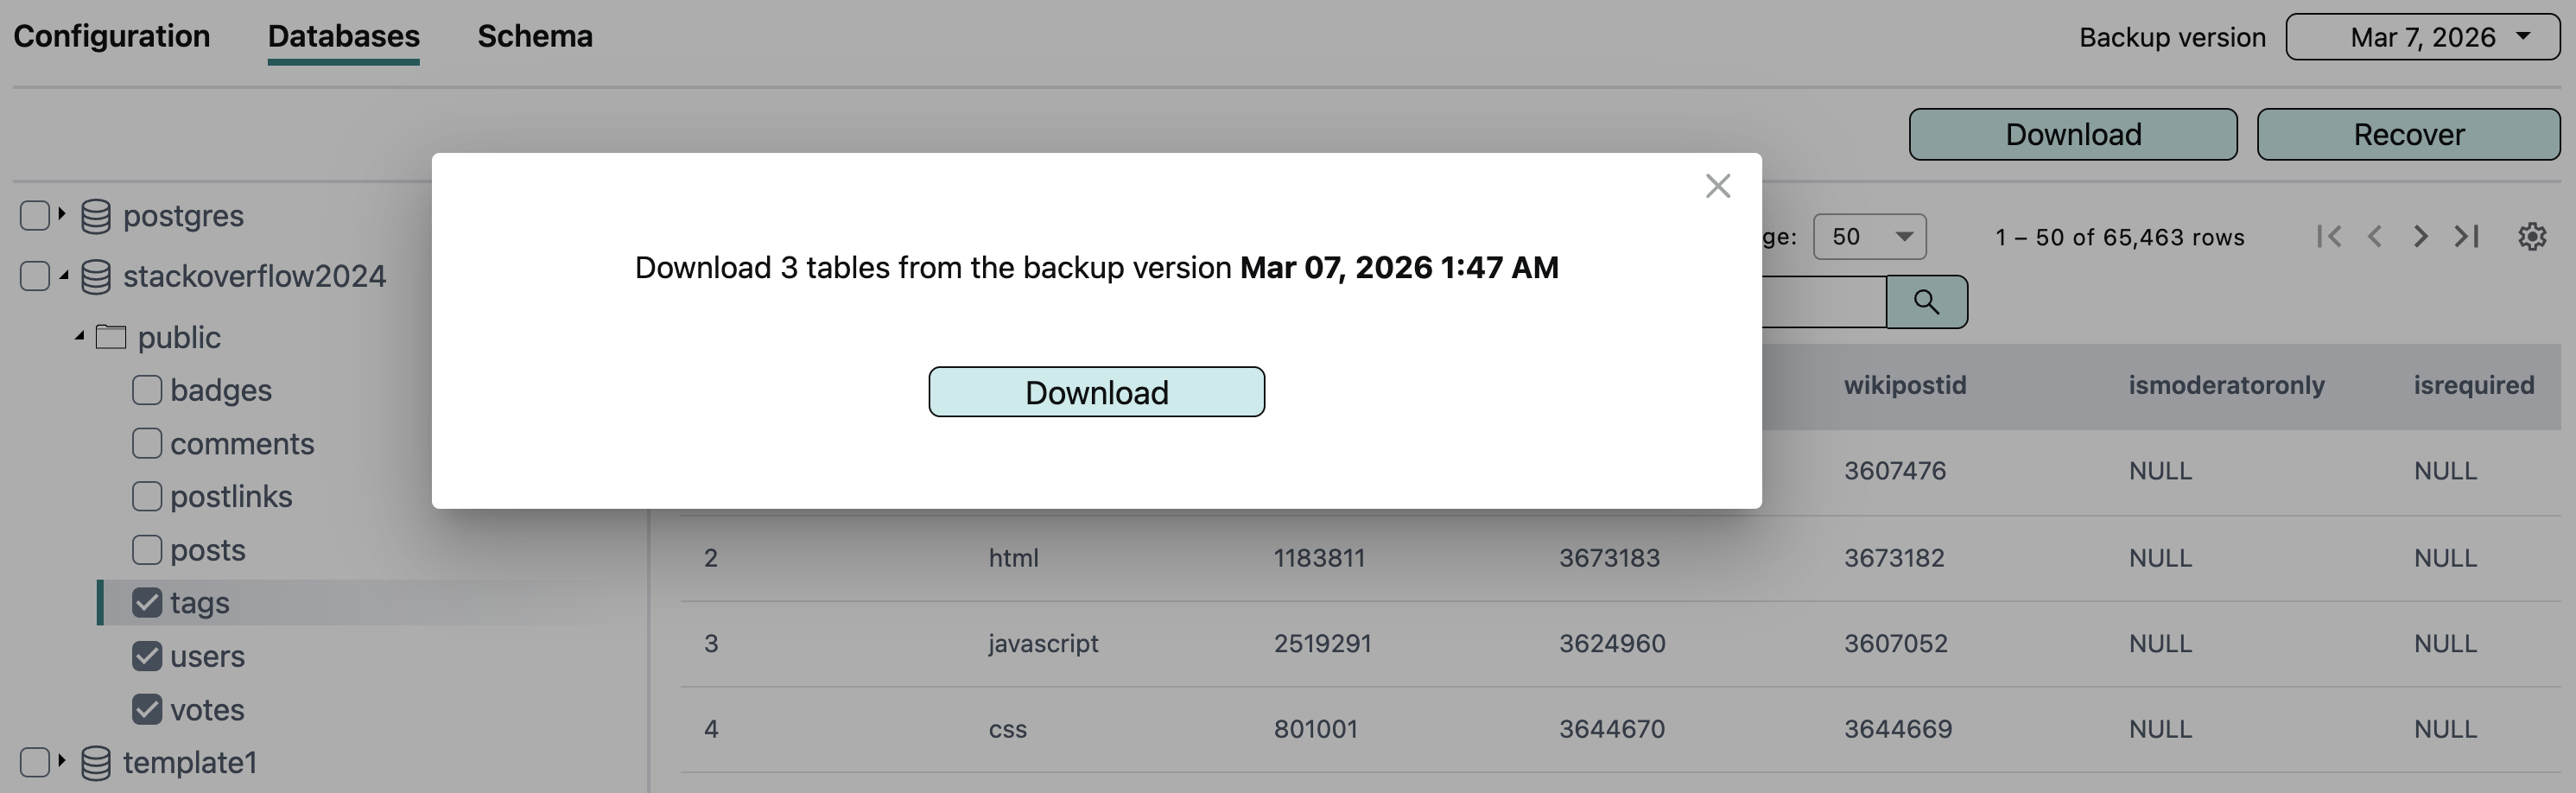Open the Backup version dropdown
The height and width of the screenshot is (793, 2576).
(2421, 37)
